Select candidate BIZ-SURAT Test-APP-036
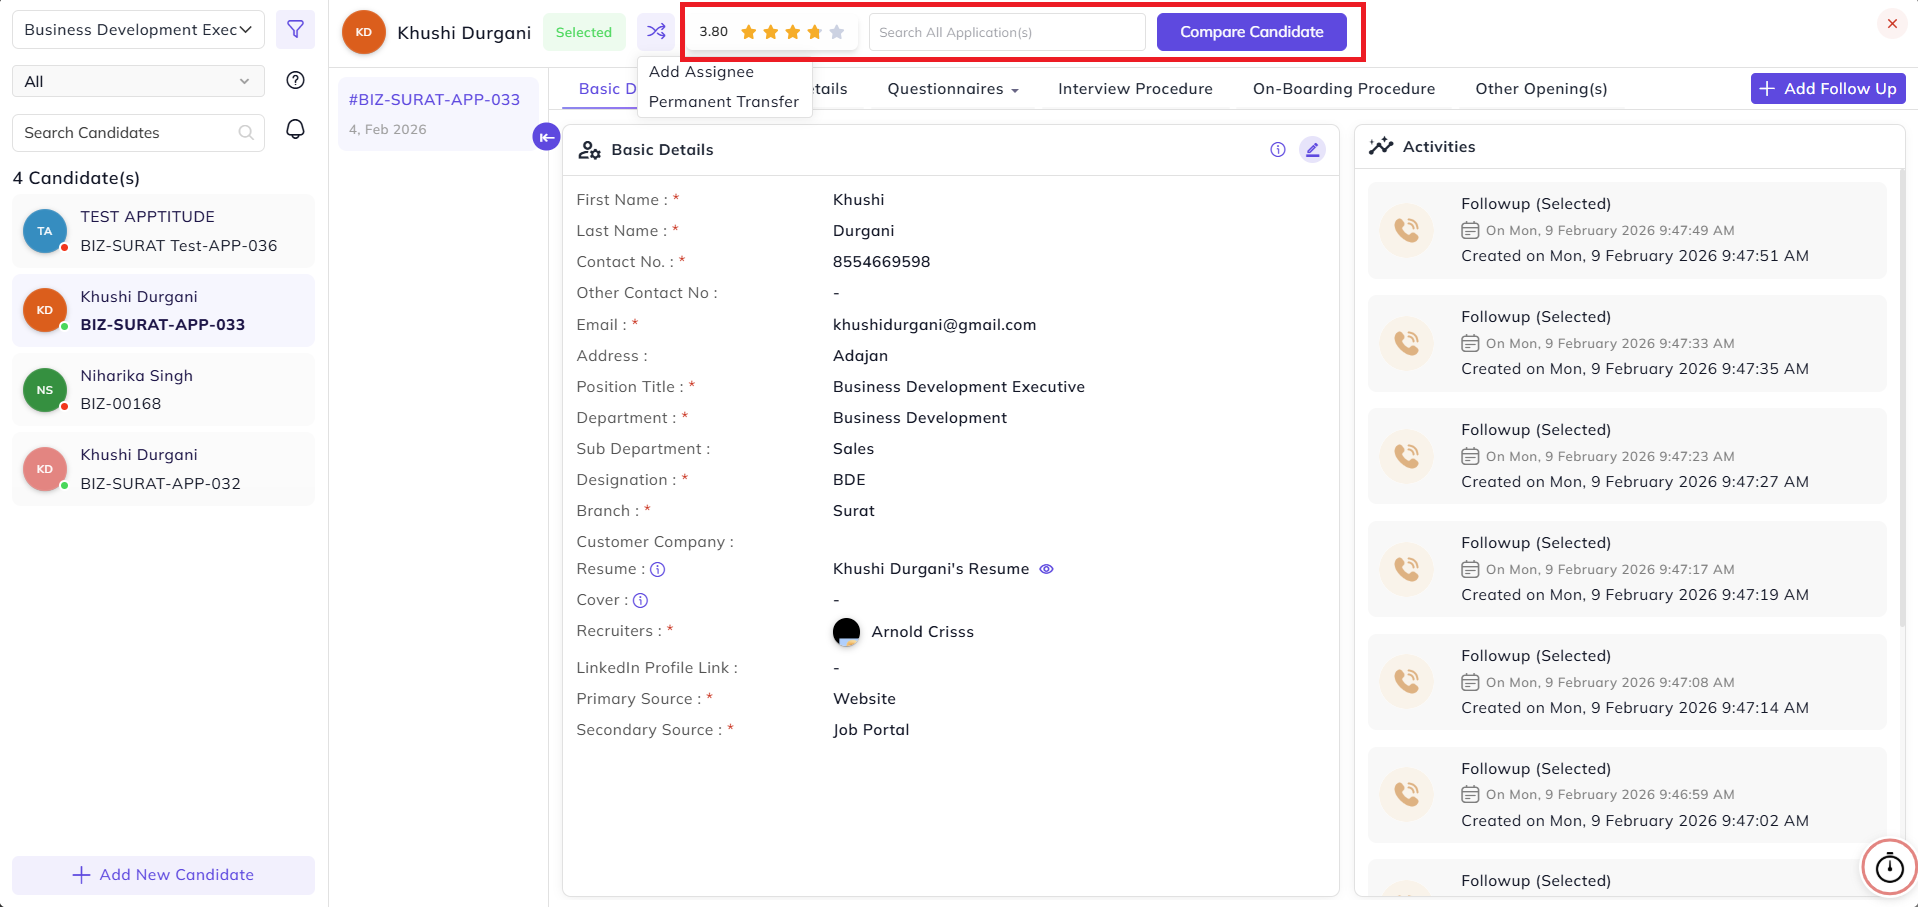Image resolution: width=1918 pixels, height=907 pixels. pyautogui.click(x=163, y=231)
